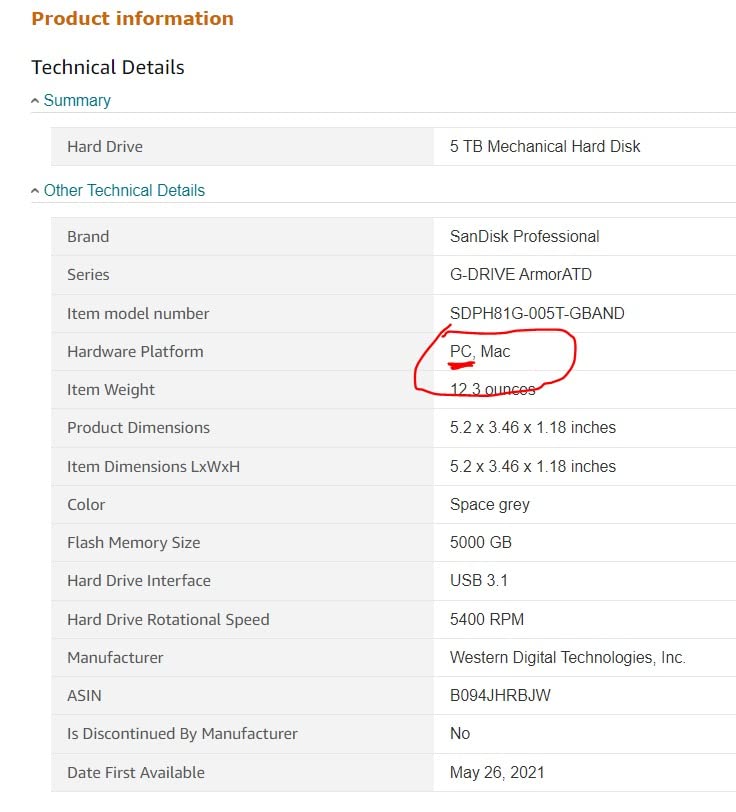Open the Summary link text
The width and height of the screenshot is (736, 812).
coord(77,100)
